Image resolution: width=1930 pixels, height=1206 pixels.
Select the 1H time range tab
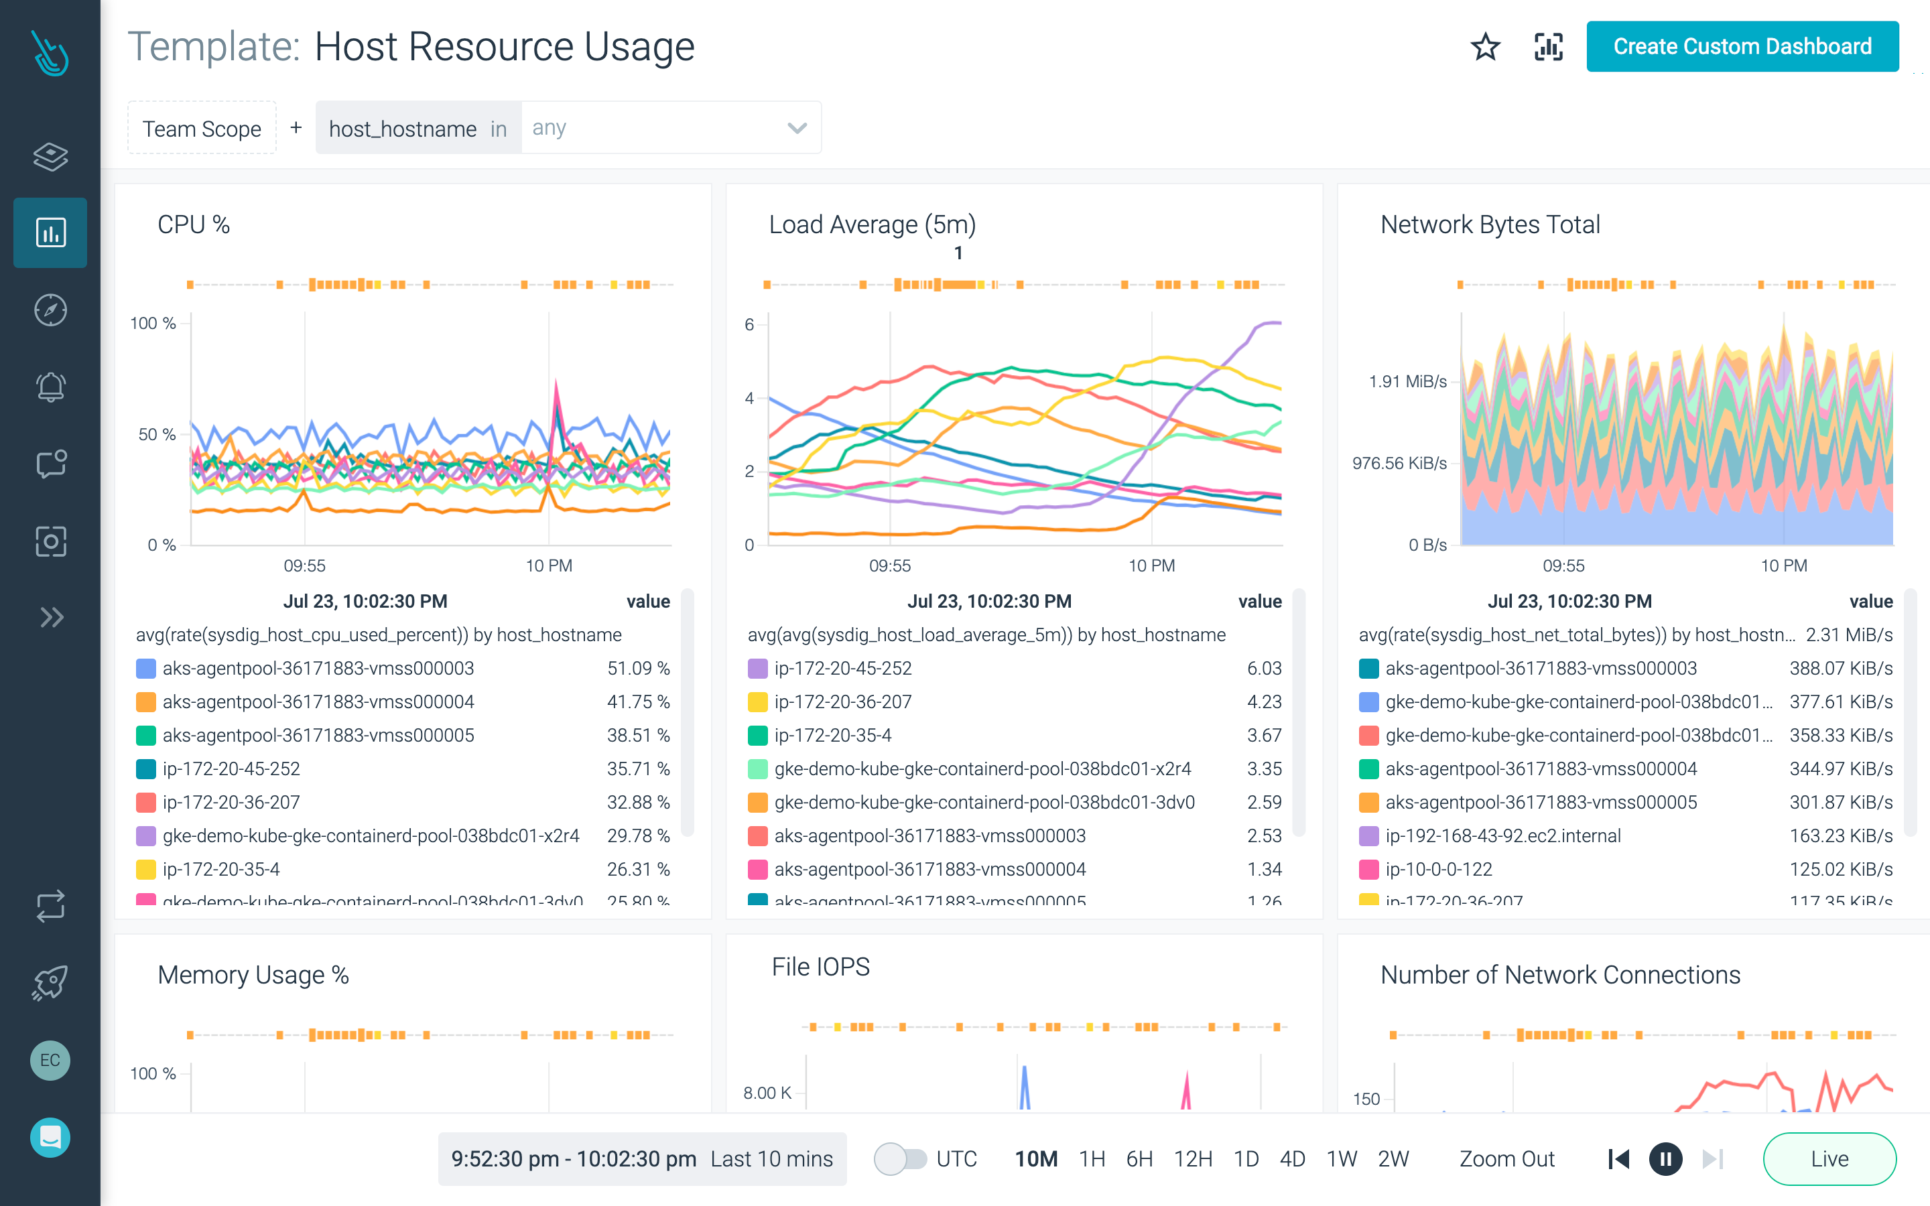[x=1091, y=1159]
